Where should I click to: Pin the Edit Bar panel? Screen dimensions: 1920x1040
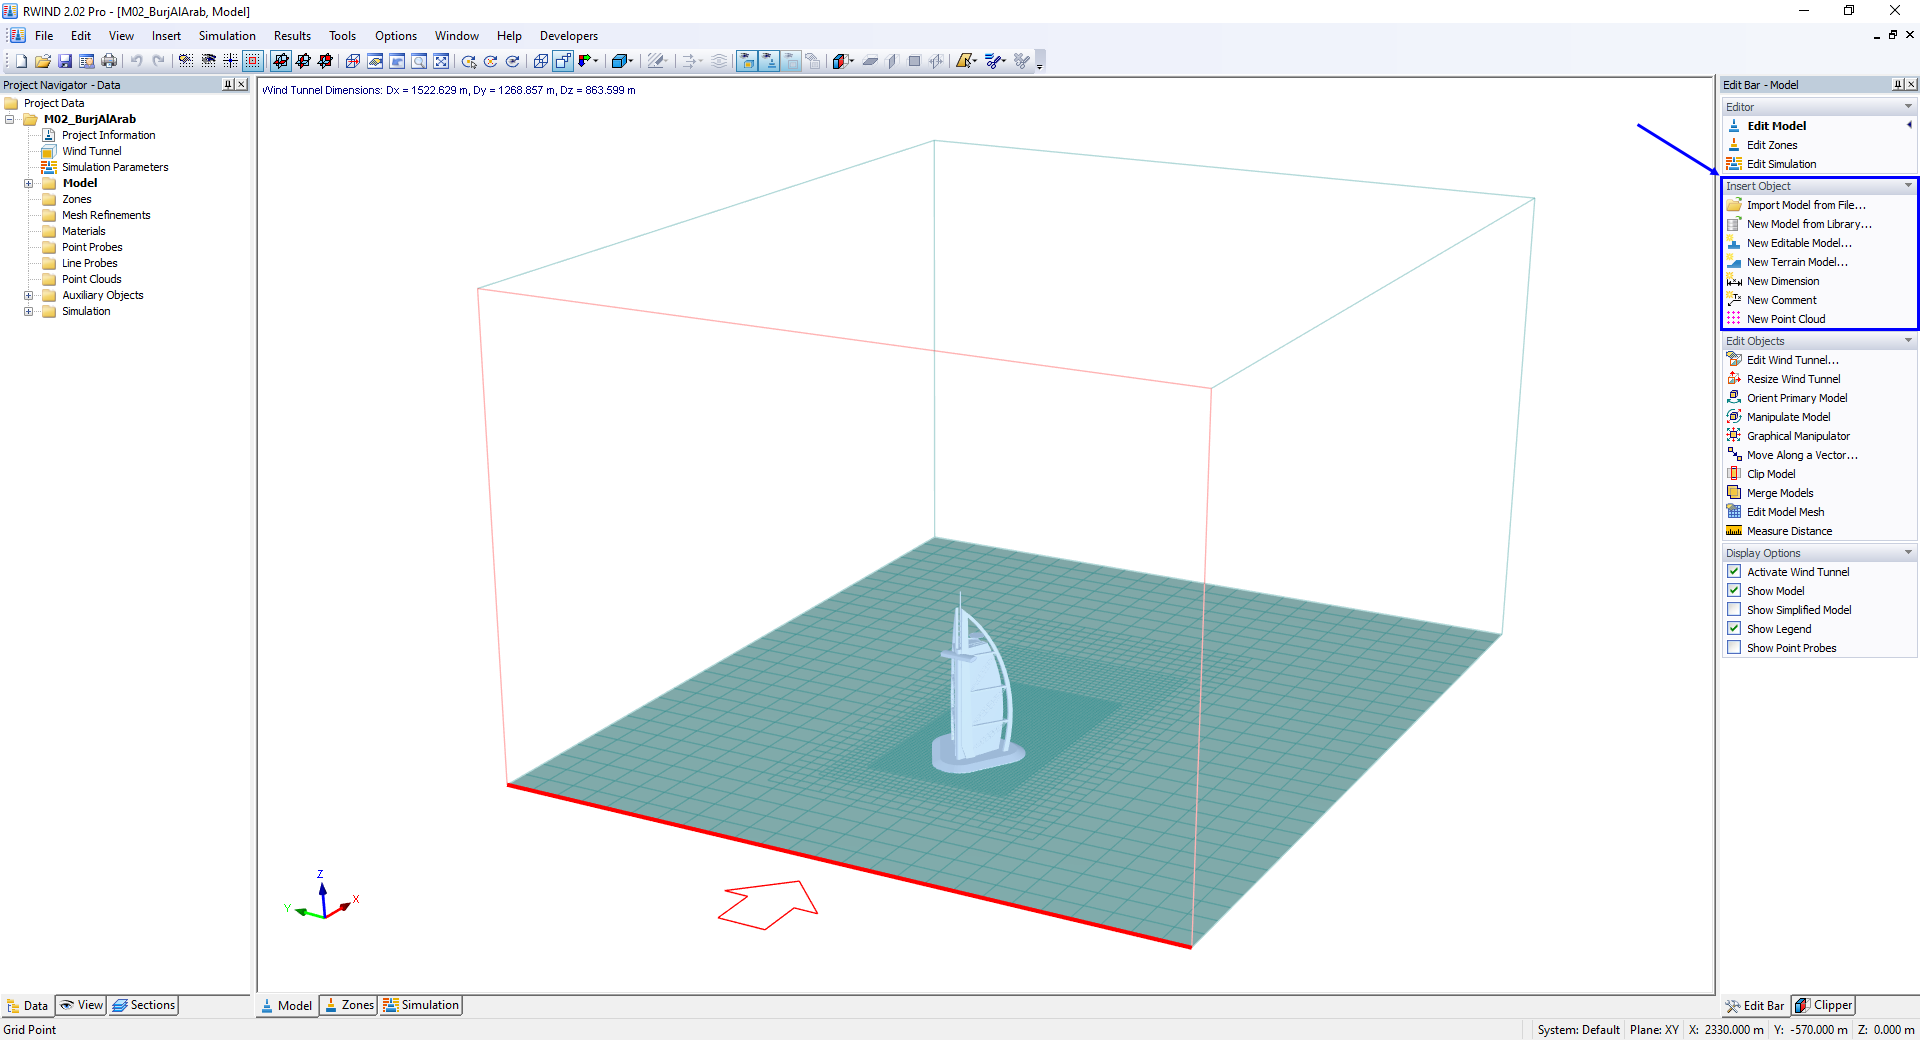tap(1897, 85)
